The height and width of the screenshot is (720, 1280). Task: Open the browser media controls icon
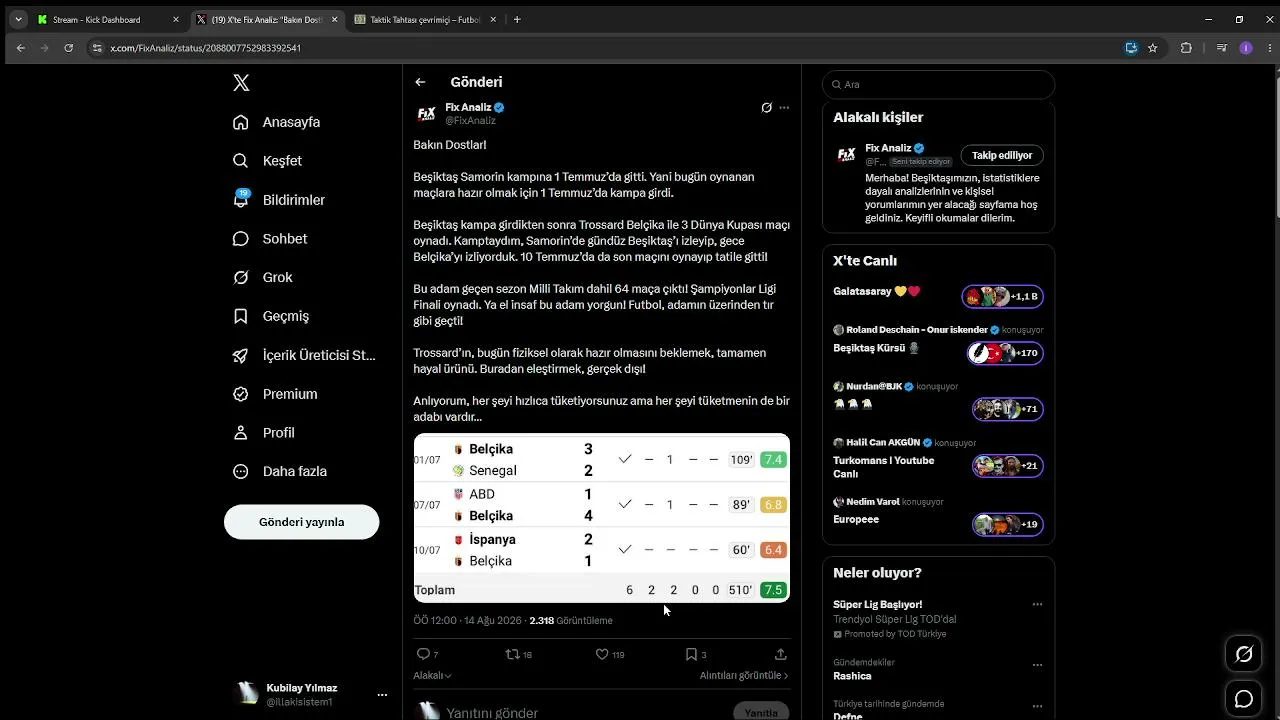click(1222, 48)
